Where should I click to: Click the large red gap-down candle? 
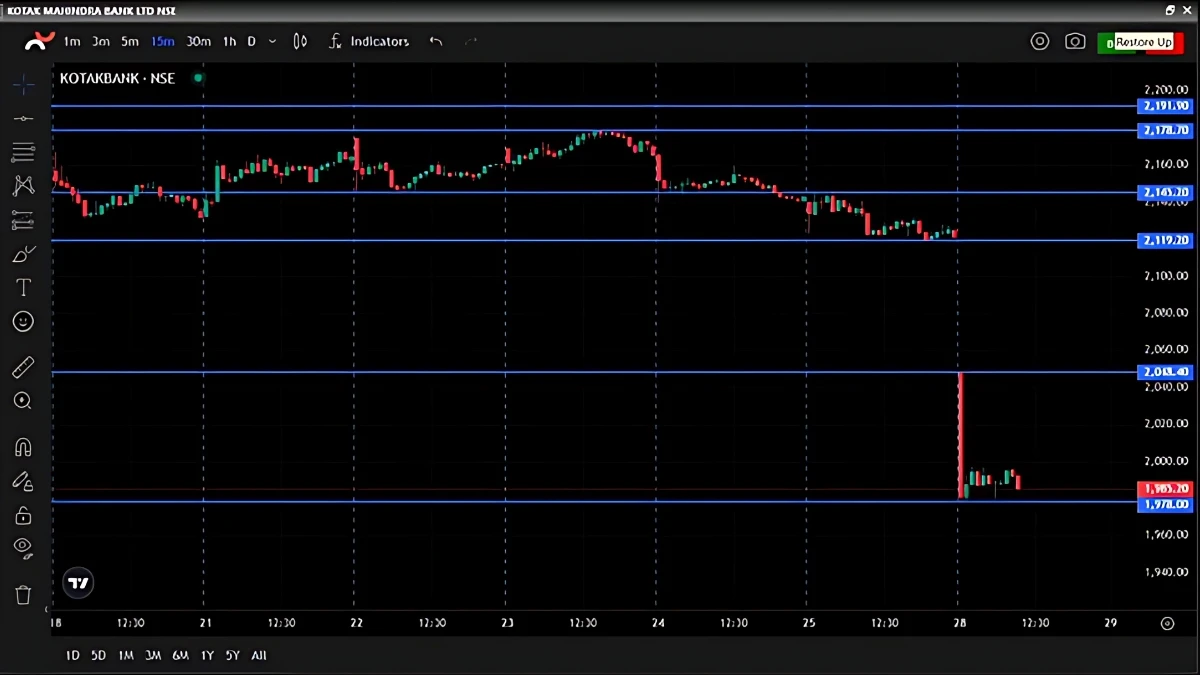pyautogui.click(x=961, y=435)
